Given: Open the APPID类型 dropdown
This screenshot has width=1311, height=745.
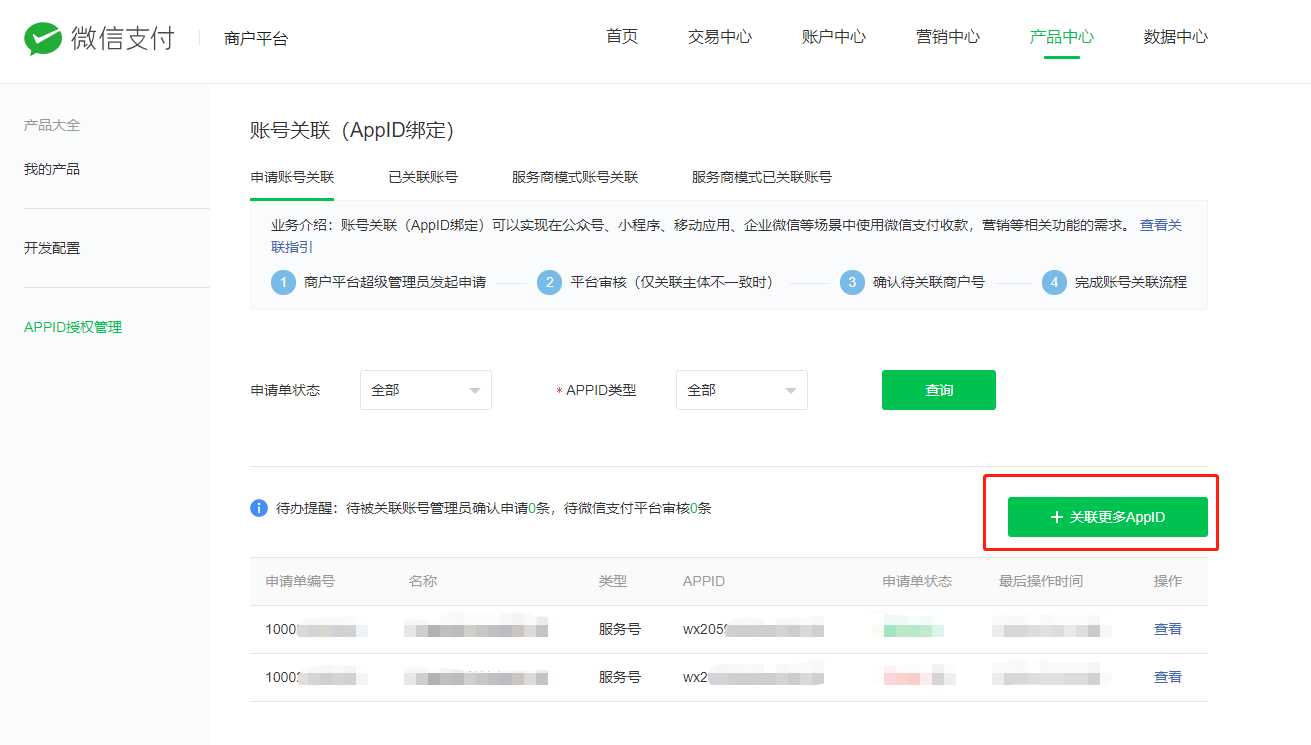Looking at the screenshot, I should tap(742, 390).
